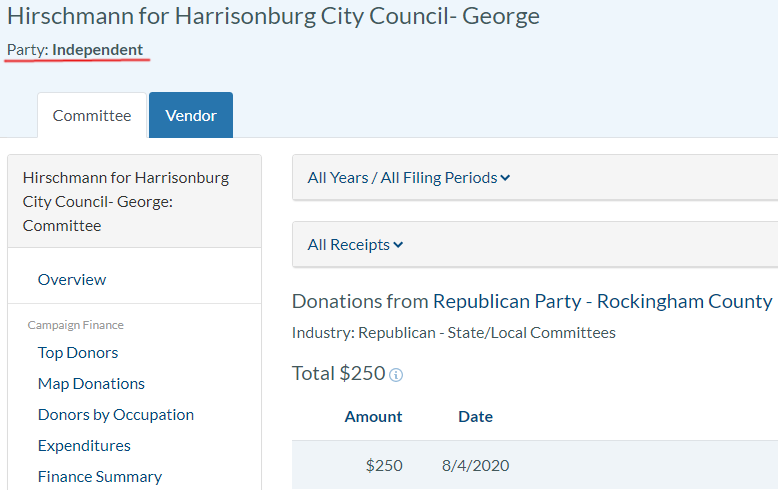View Donors by Occupation
This screenshot has height=490, width=778.
tap(116, 415)
